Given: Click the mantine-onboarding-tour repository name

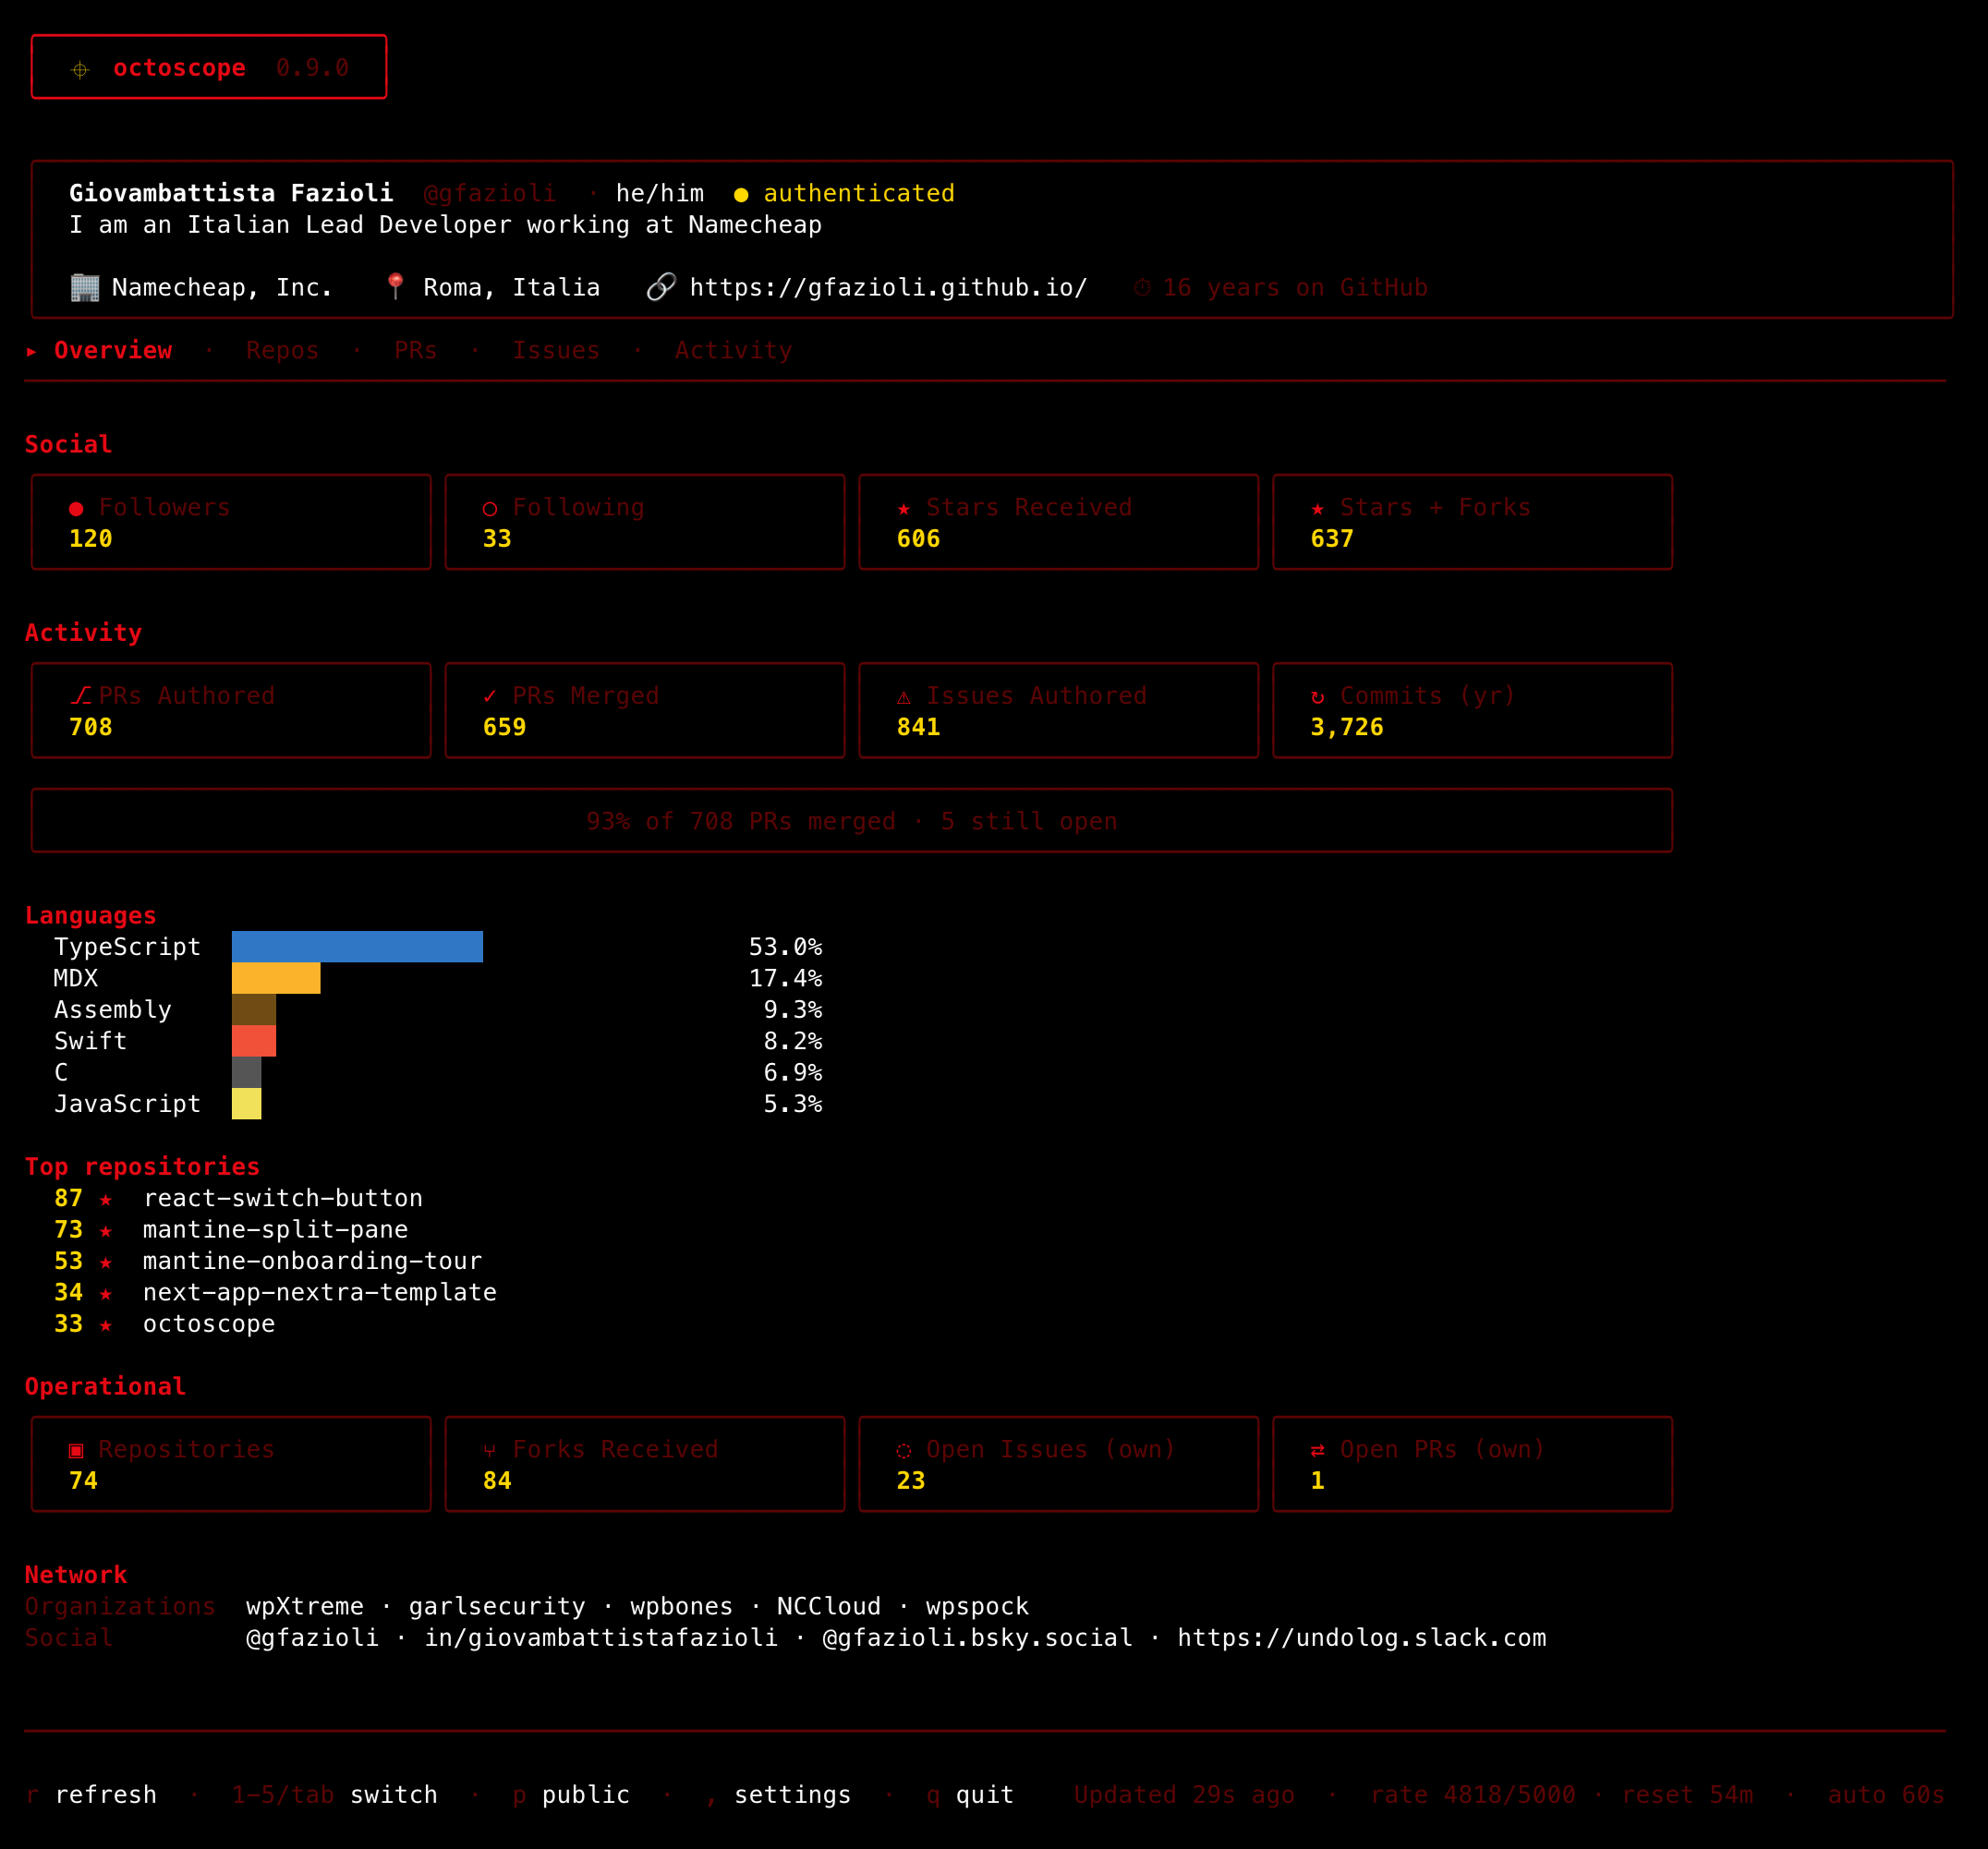Looking at the screenshot, I should click(x=313, y=1261).
